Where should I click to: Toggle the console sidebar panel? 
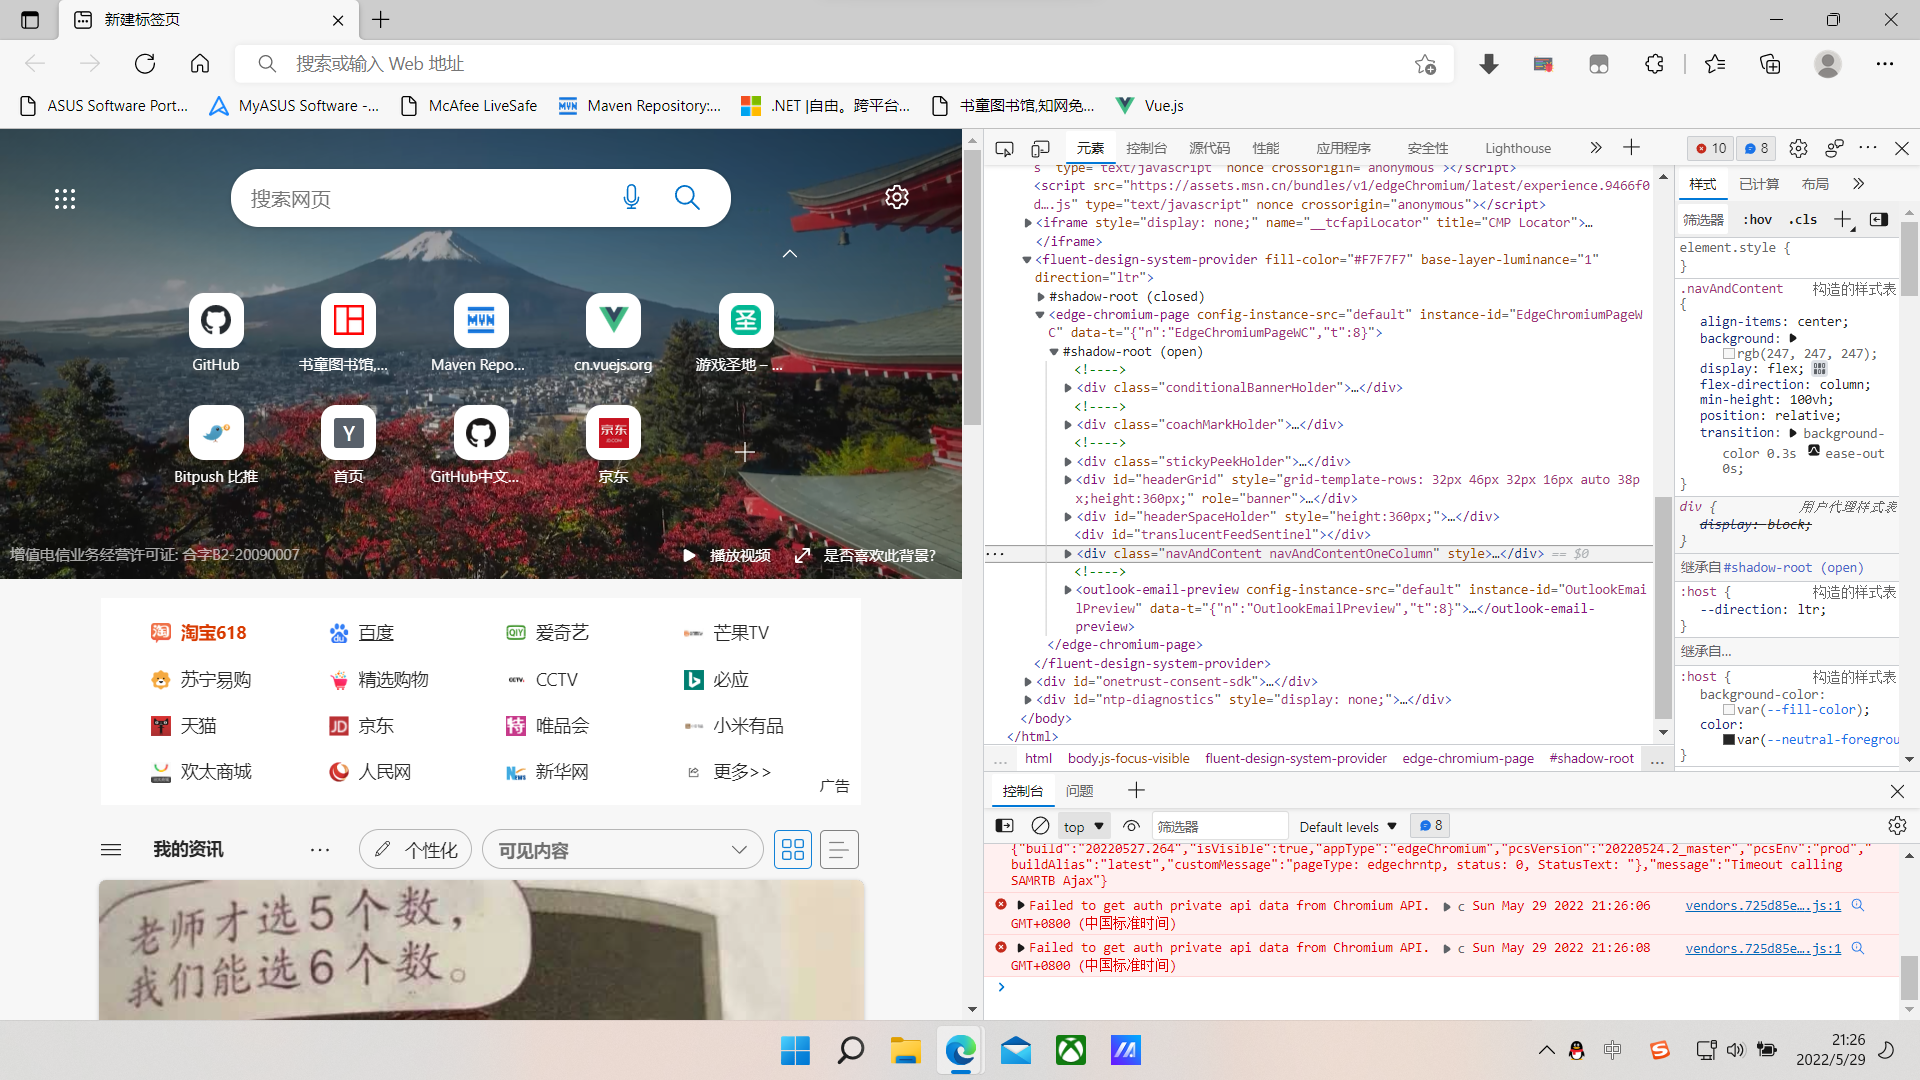pyautogui.click(x=1004, y=826)
